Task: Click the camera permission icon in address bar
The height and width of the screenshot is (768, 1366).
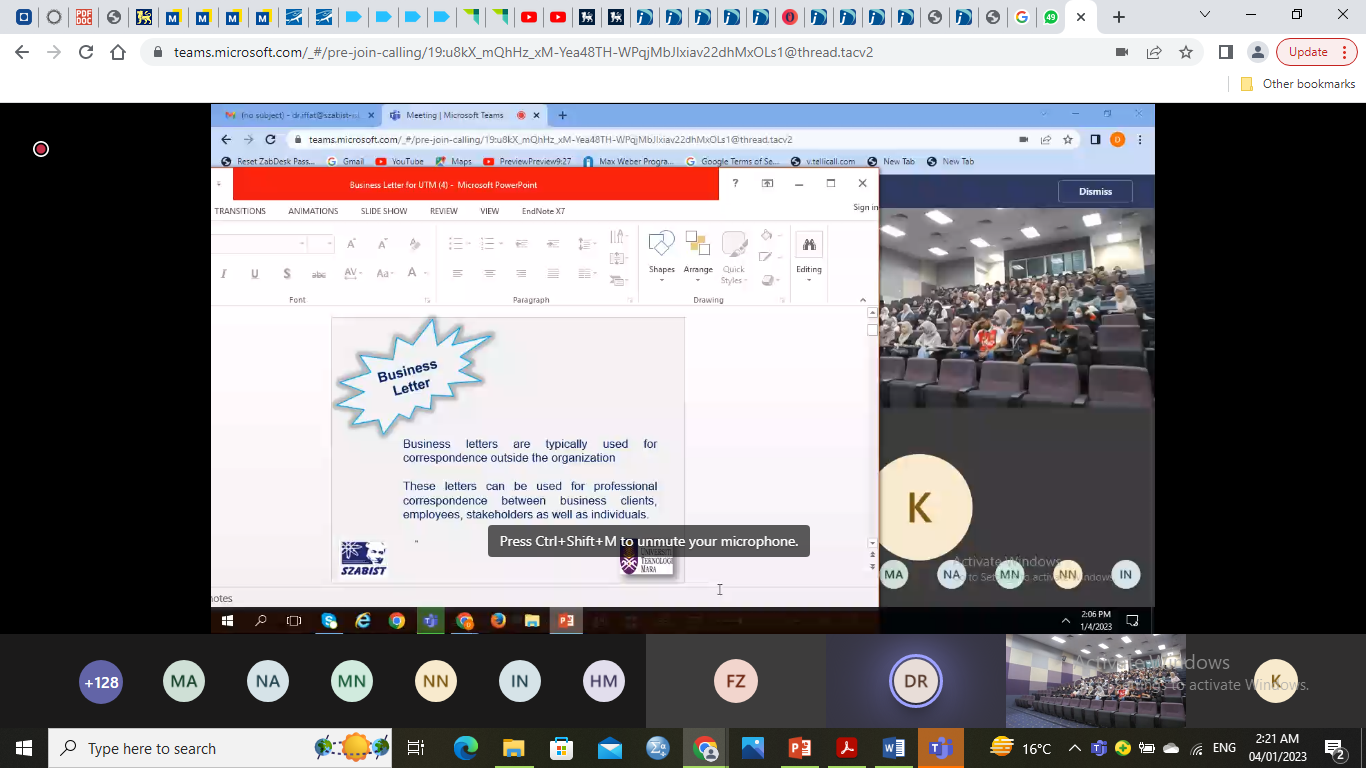Action: click(x=1122, y=52)
